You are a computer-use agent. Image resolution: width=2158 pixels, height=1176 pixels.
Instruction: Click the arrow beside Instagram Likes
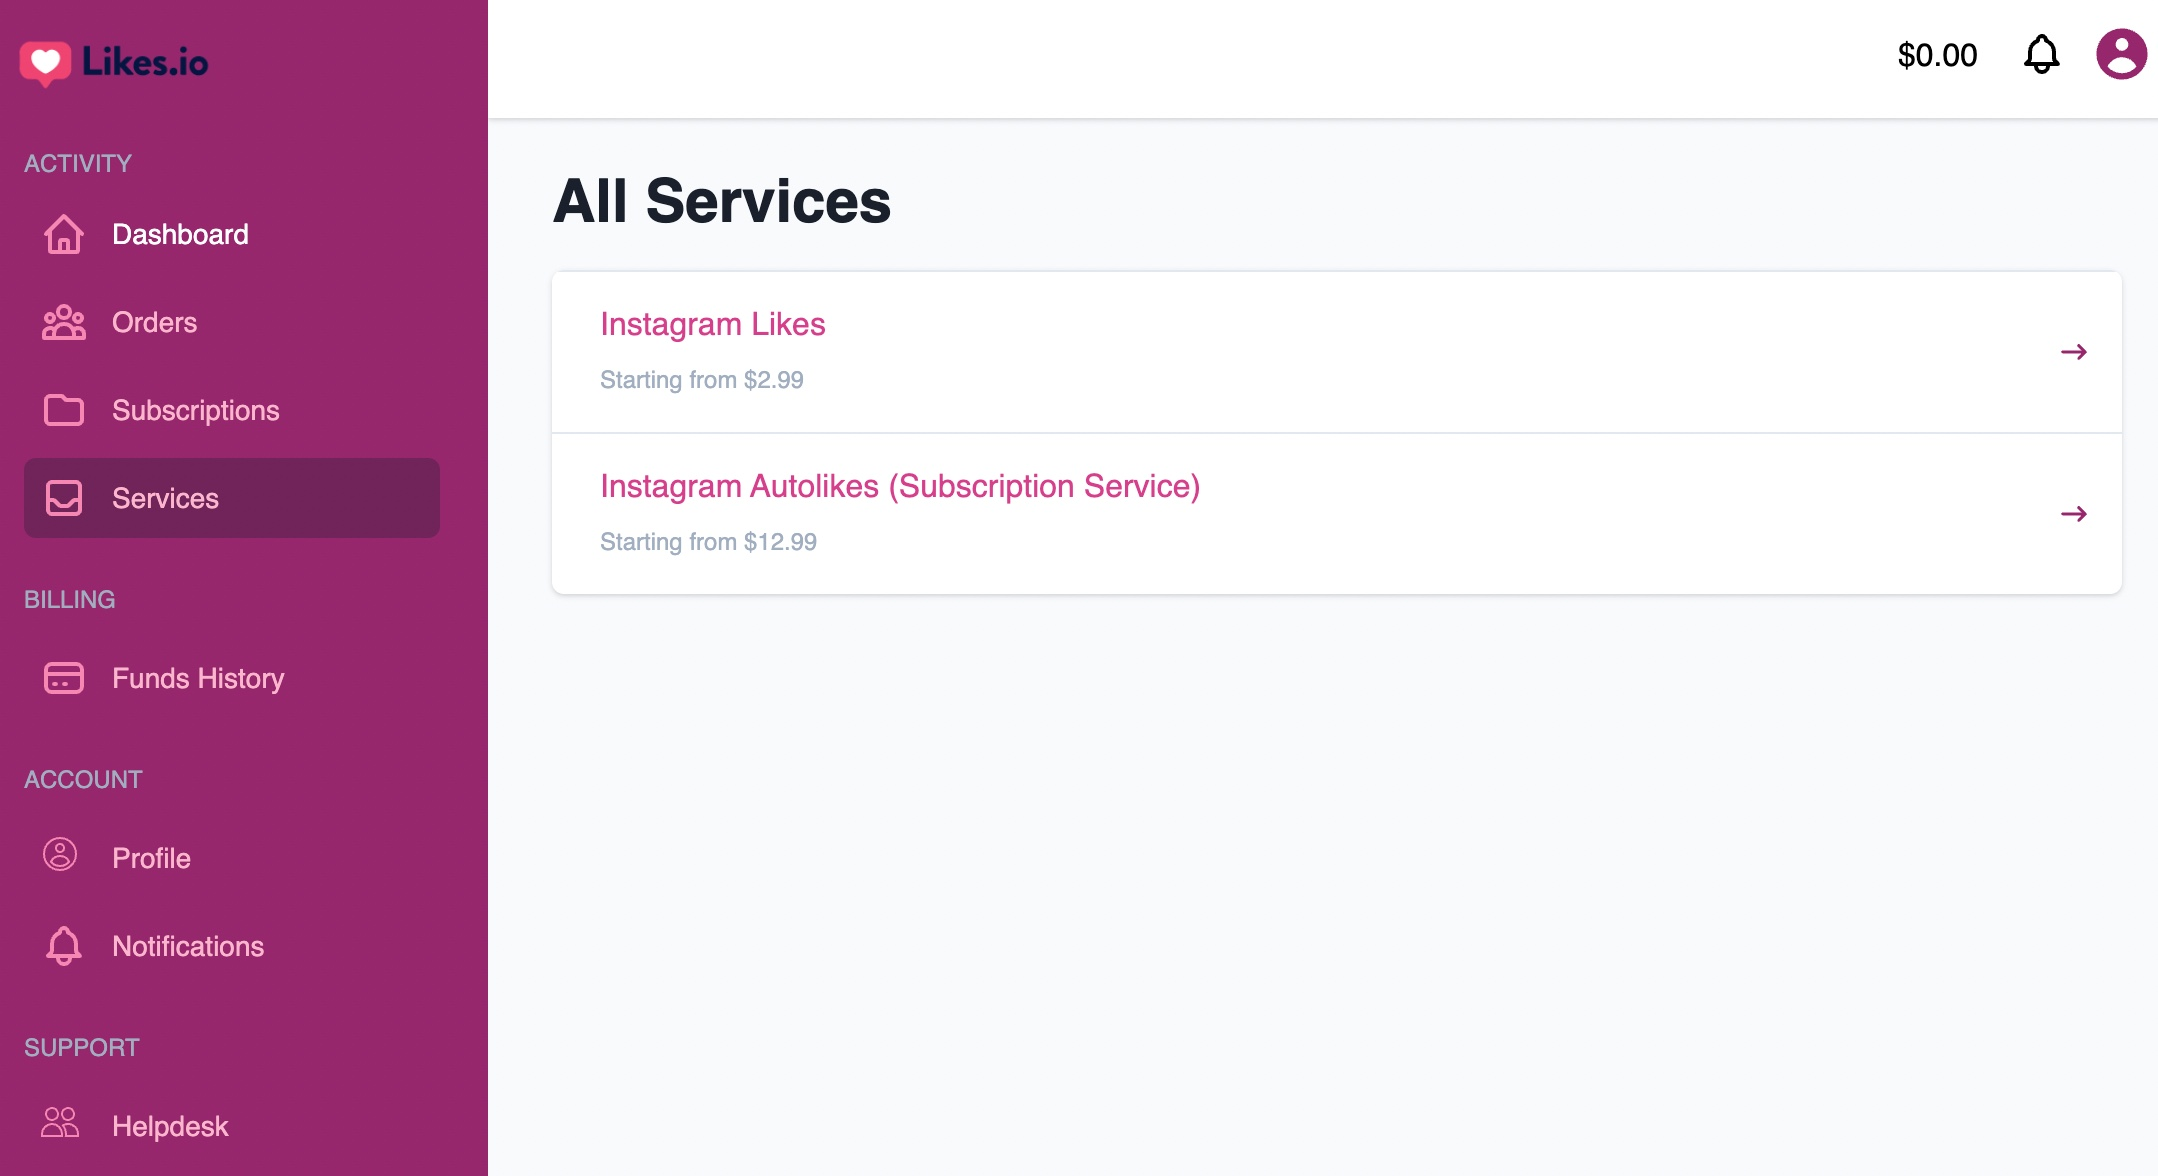point(2074,352)
